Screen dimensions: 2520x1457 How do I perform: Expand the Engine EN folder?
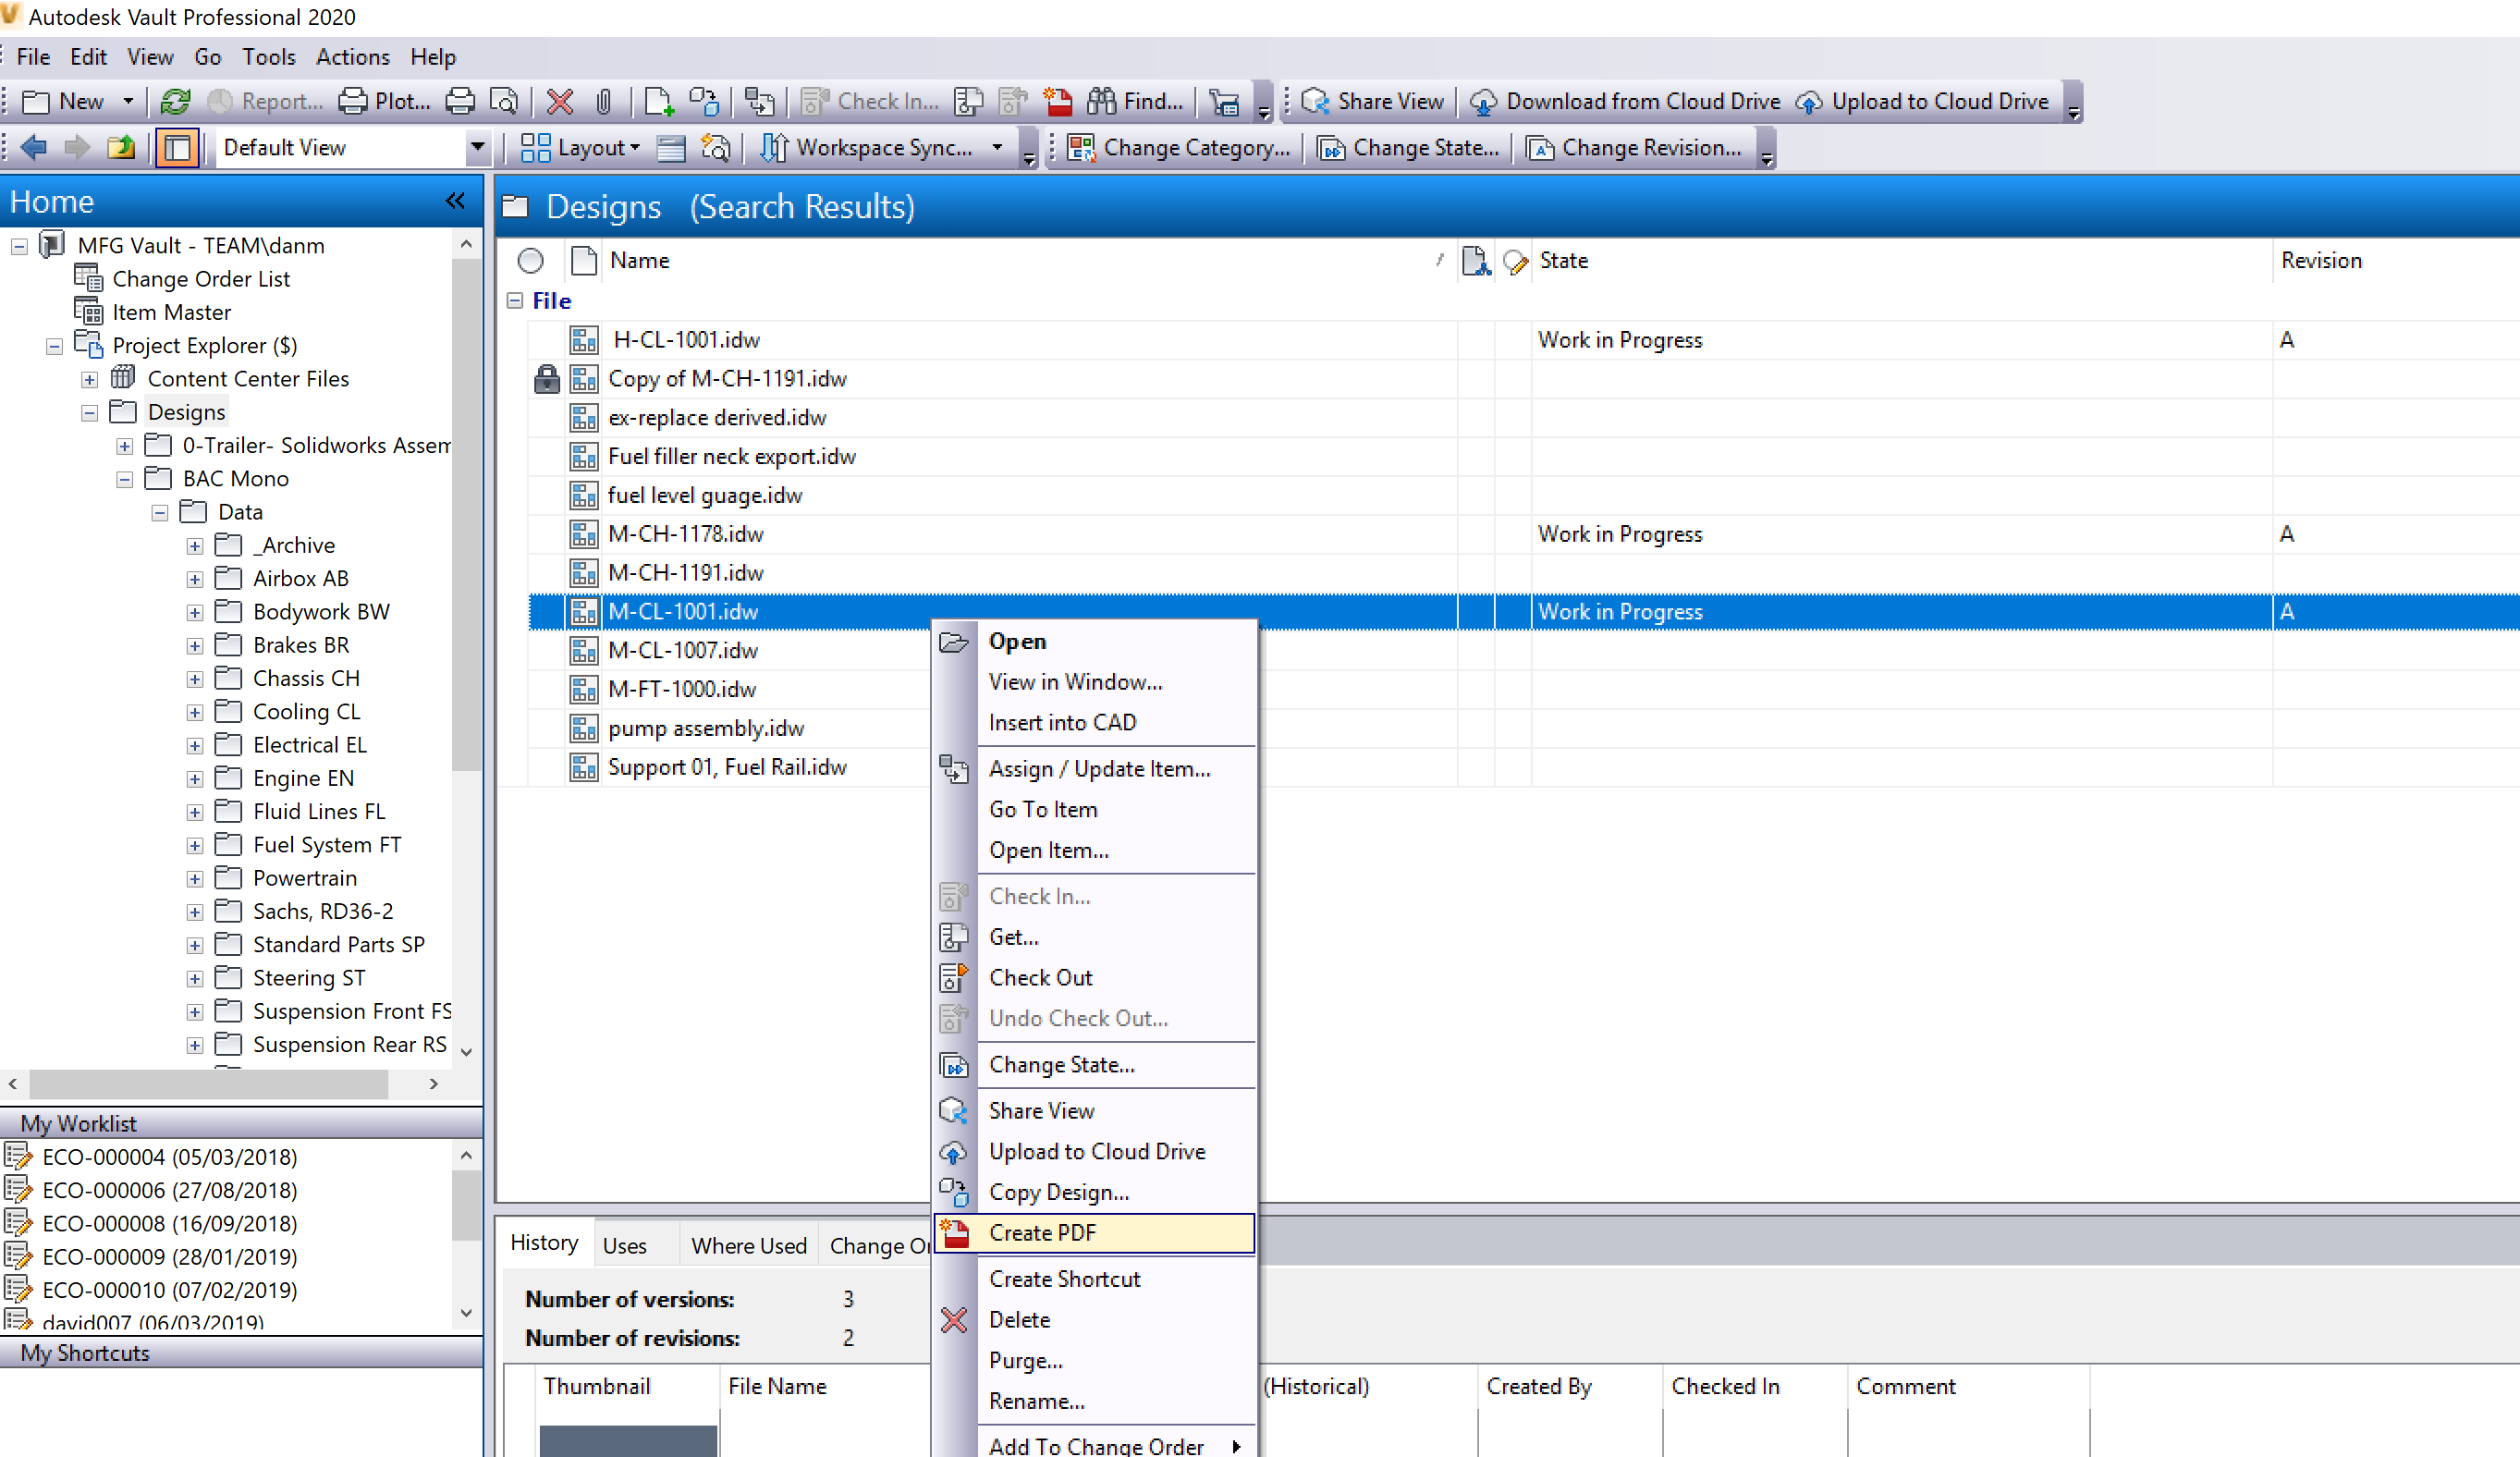pyautogui.click(x=195, y=779)
